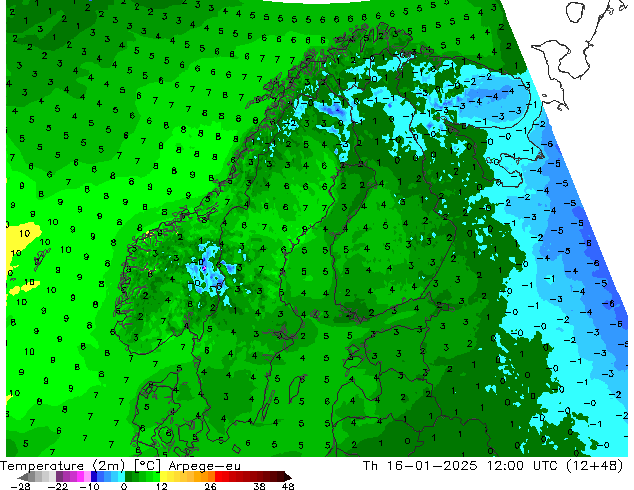Click the -28 legend label
634x490 pixels.
click(20, 486)
